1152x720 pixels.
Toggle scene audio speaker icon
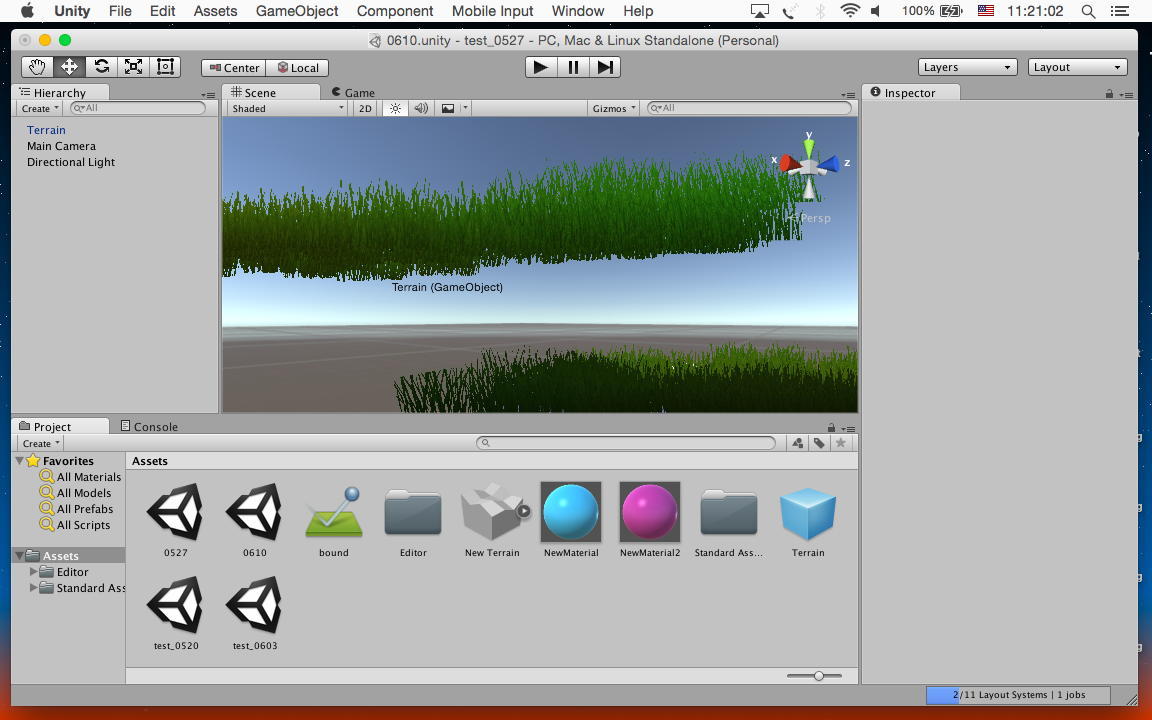pos(421,108)
